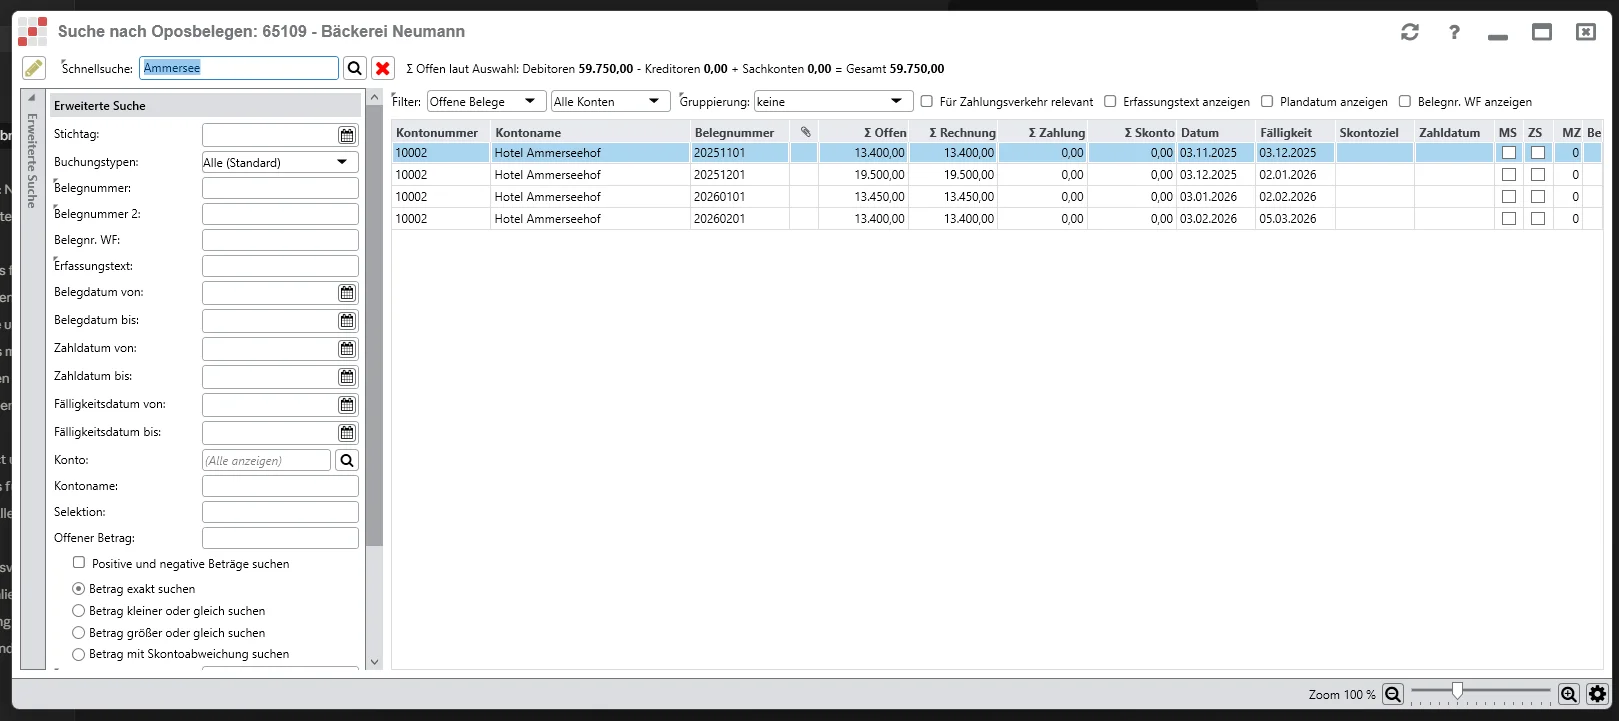Image resolution: width=1619 pixels, height=721 pixels.
Task: Focus the Schnellsuche field containing Ammersee
Action: point(239,68)
